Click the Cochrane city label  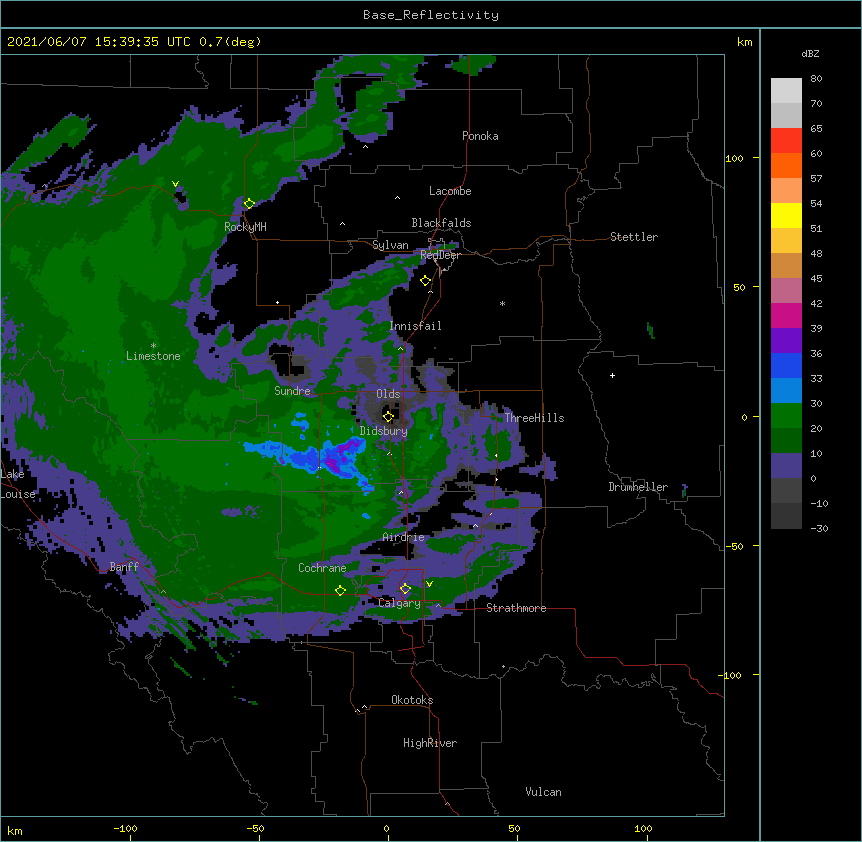click(x=322, y=568)
